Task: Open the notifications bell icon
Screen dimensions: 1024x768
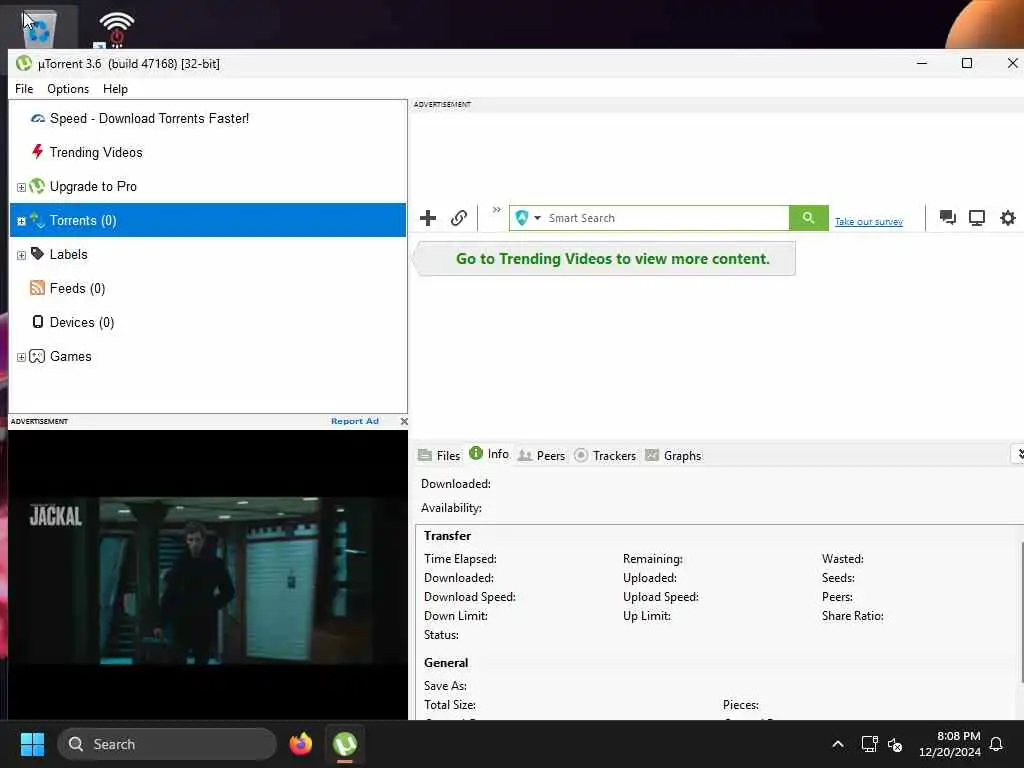Action: [997, 744]
